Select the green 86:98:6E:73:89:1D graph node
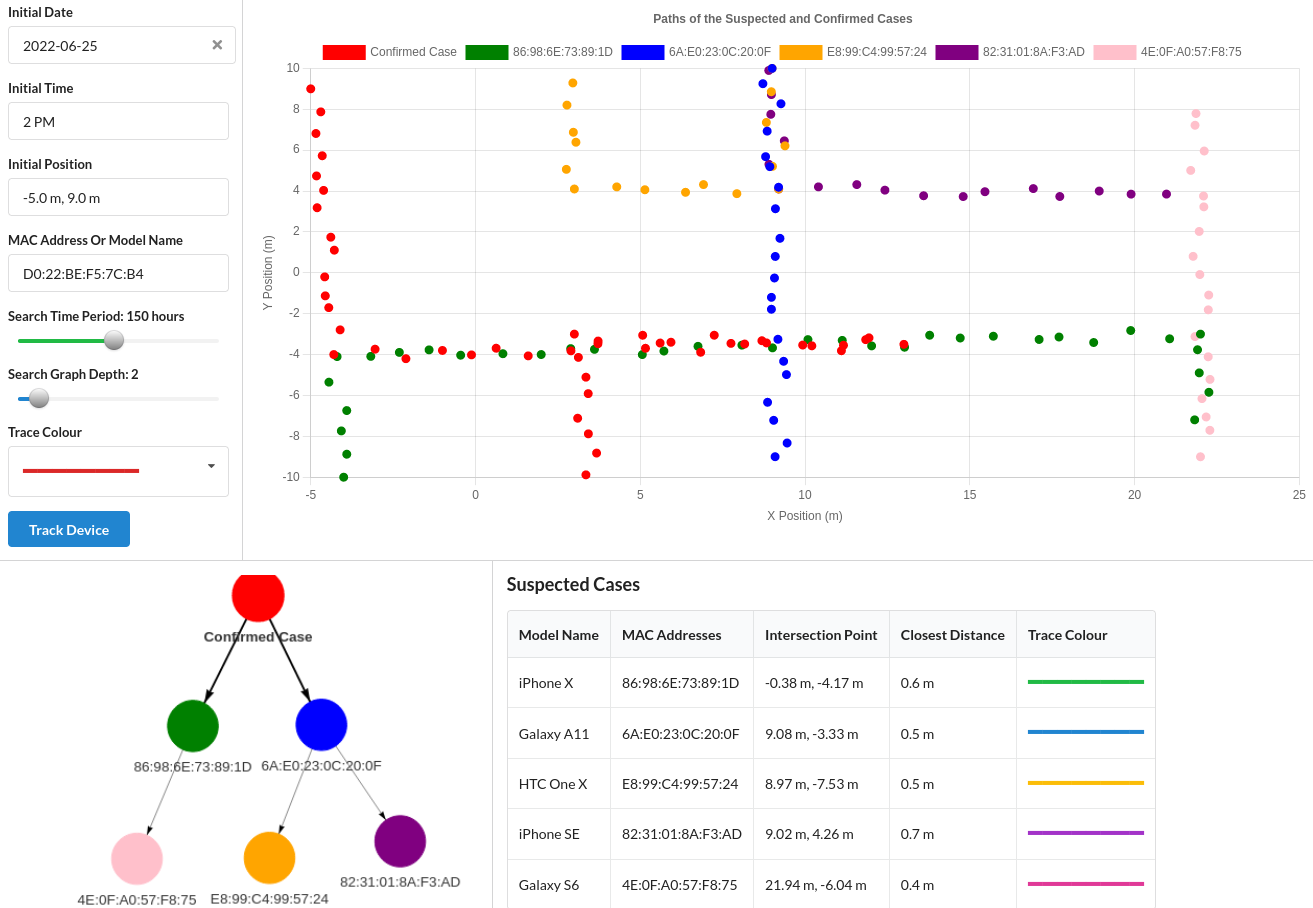Screen dimensions: 1313x908 tap(193, 726)
